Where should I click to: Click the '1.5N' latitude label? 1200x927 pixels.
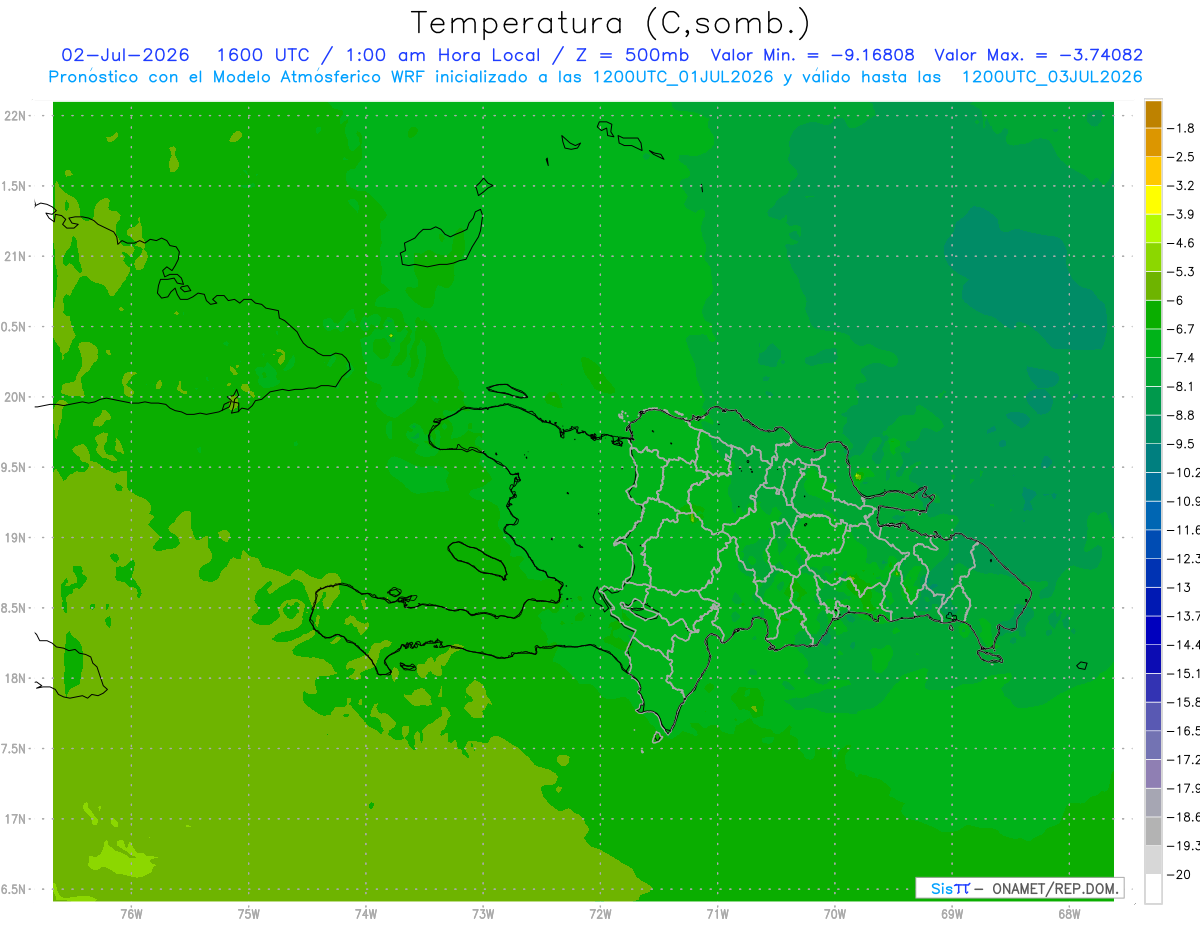click(x=13, y=186)
